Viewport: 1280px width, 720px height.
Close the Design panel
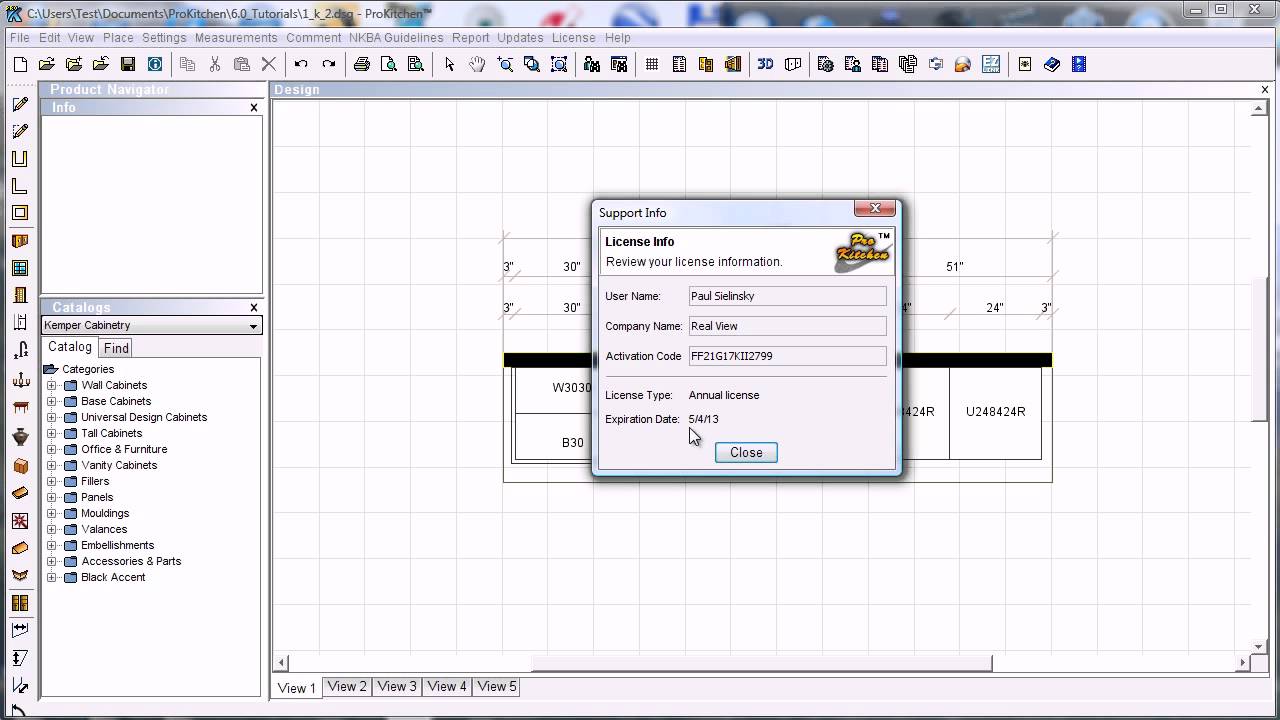coord(1264,89)
